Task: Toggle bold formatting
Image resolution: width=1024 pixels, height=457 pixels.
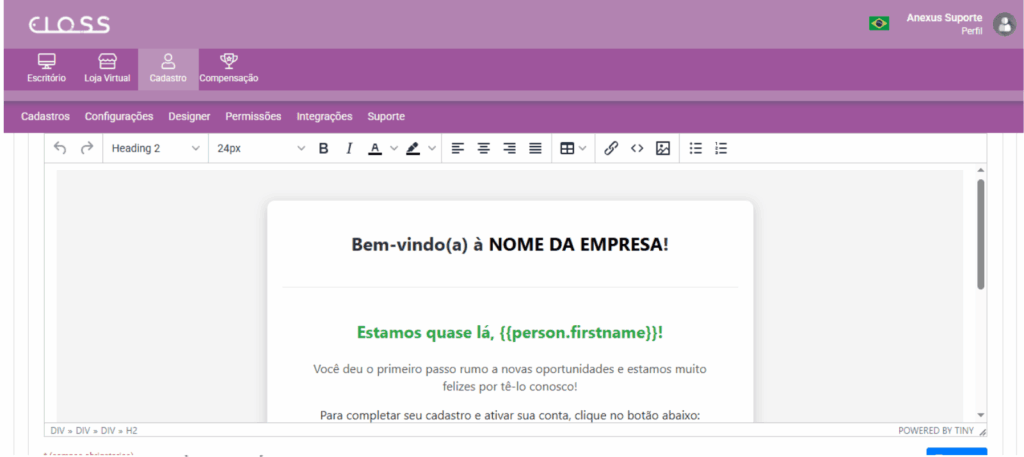Action: (323, 148)
